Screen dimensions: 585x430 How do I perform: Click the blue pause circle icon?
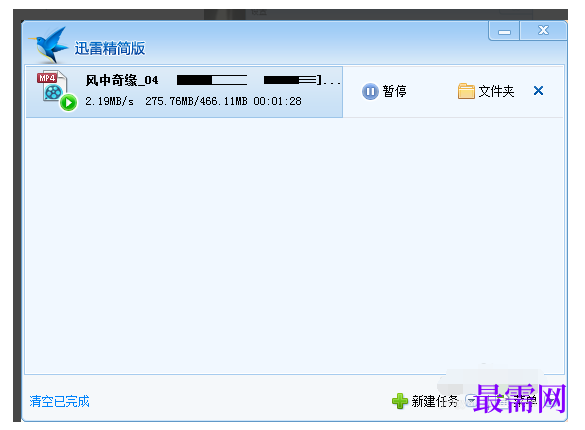(x=370, y=91)
